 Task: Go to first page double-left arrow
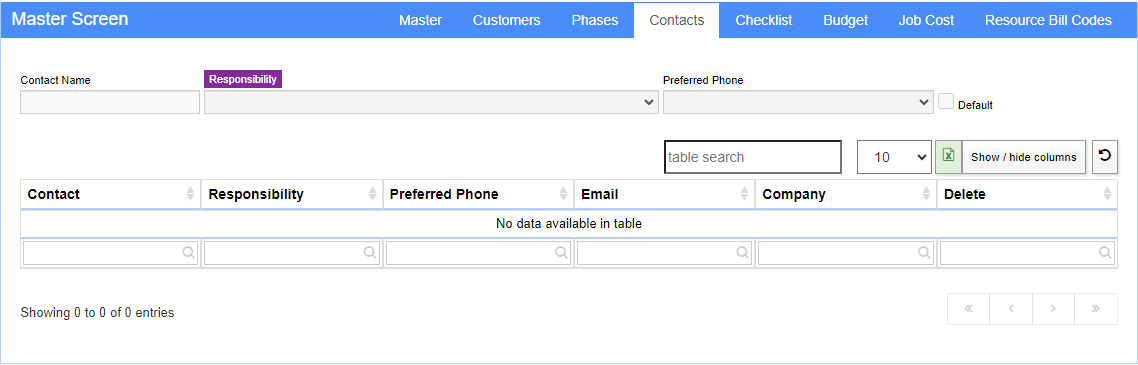968,308
